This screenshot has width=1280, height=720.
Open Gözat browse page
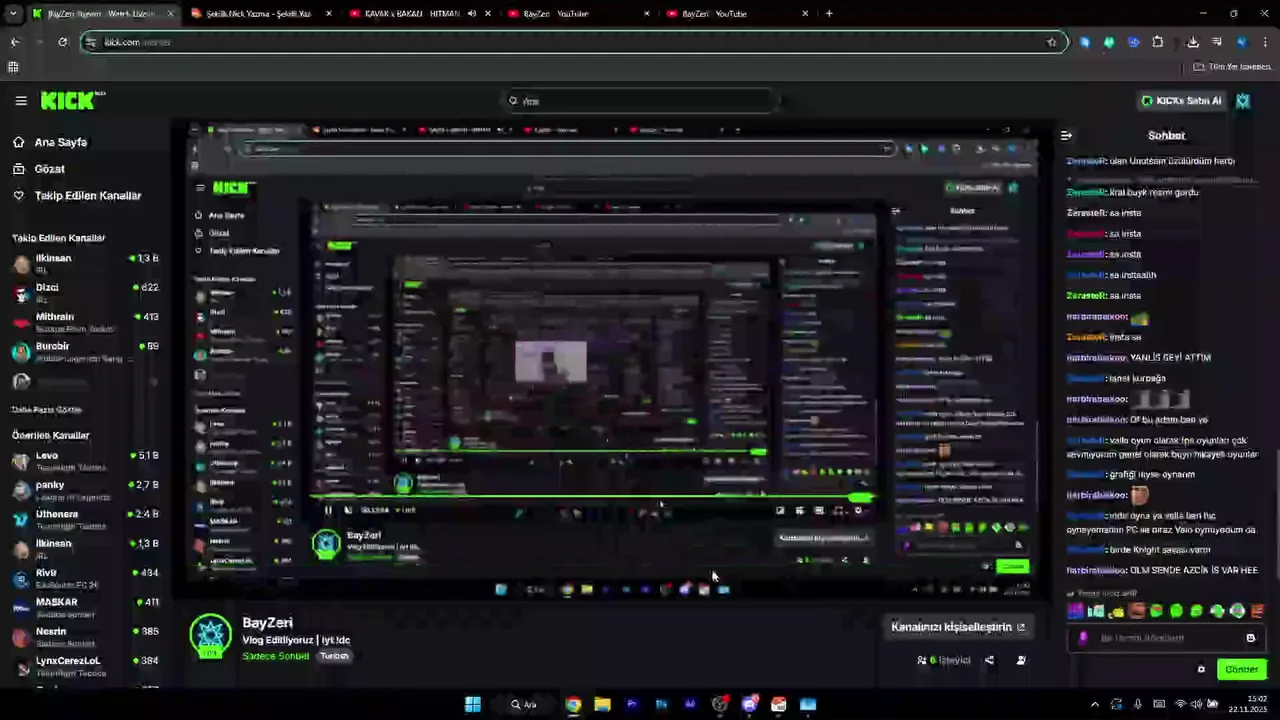coord(49,169)
